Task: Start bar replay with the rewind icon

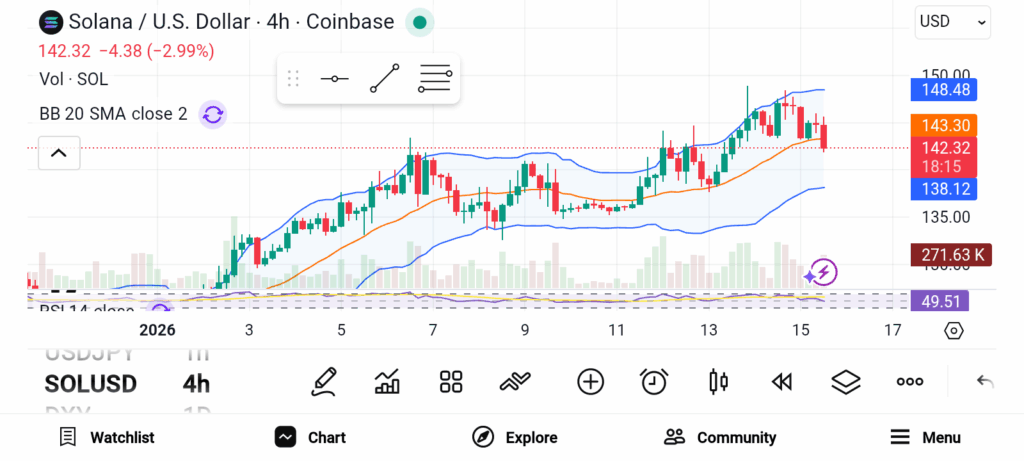Action: [781, 381]
